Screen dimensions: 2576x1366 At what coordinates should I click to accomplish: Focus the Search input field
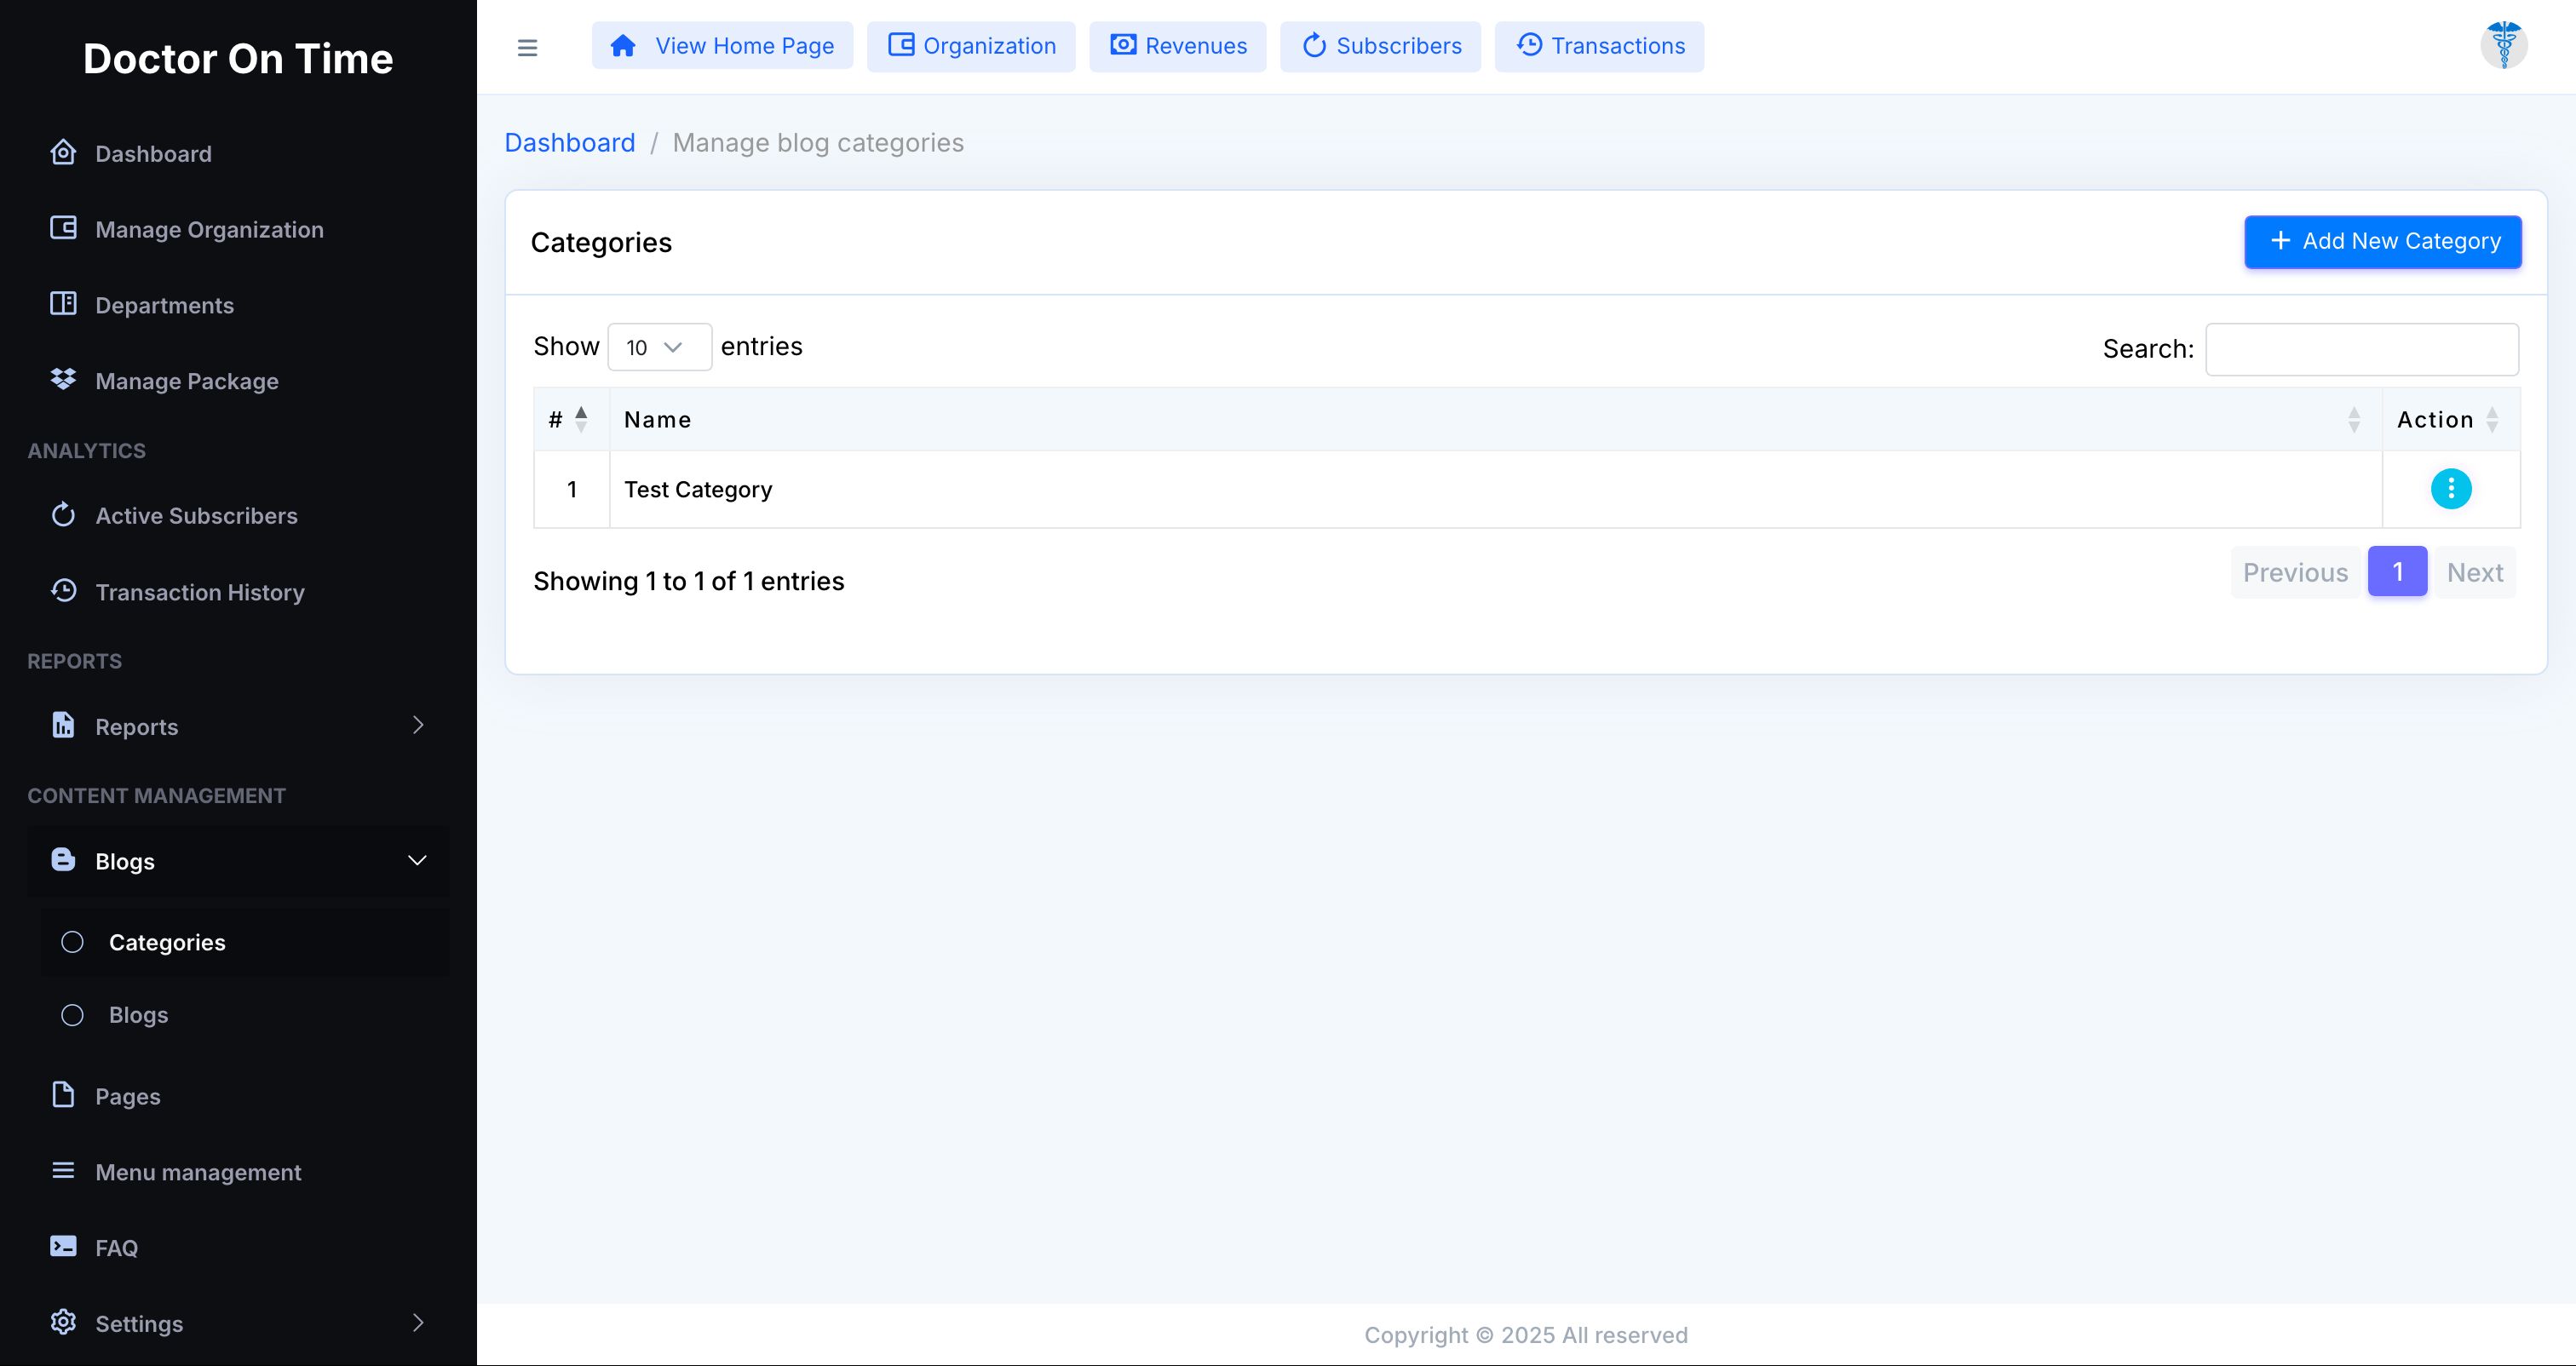point(2361,349)
